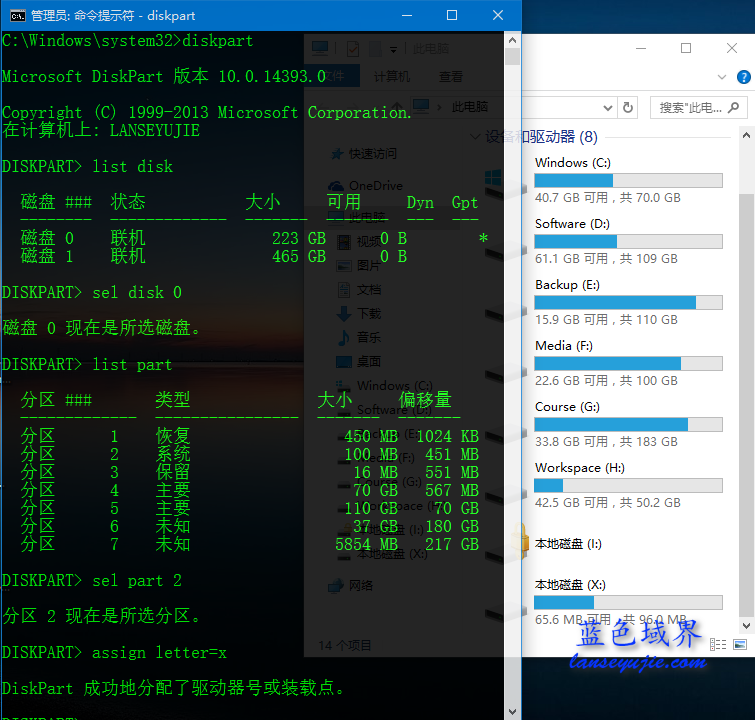This screenshot has height=720, width=755.
Task: Click the File Explorer vertical scrollbar thumb
Action: pyautogui.click(x=746, y=405)
